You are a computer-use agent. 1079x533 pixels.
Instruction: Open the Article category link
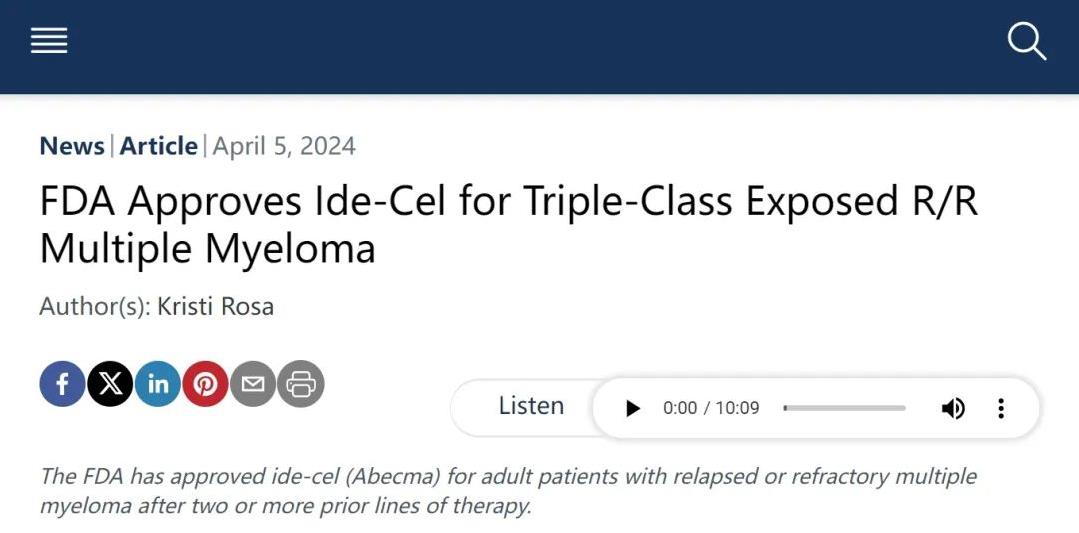[159, 146]
